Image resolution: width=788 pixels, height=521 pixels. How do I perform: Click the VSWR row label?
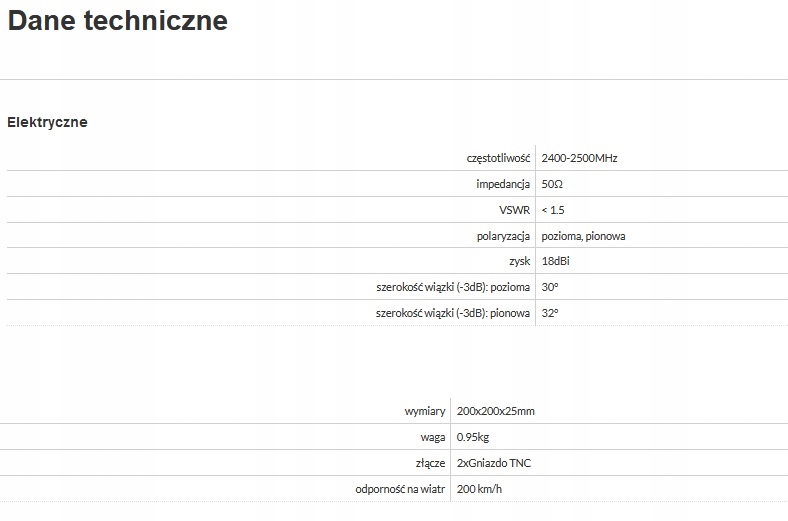514,210
